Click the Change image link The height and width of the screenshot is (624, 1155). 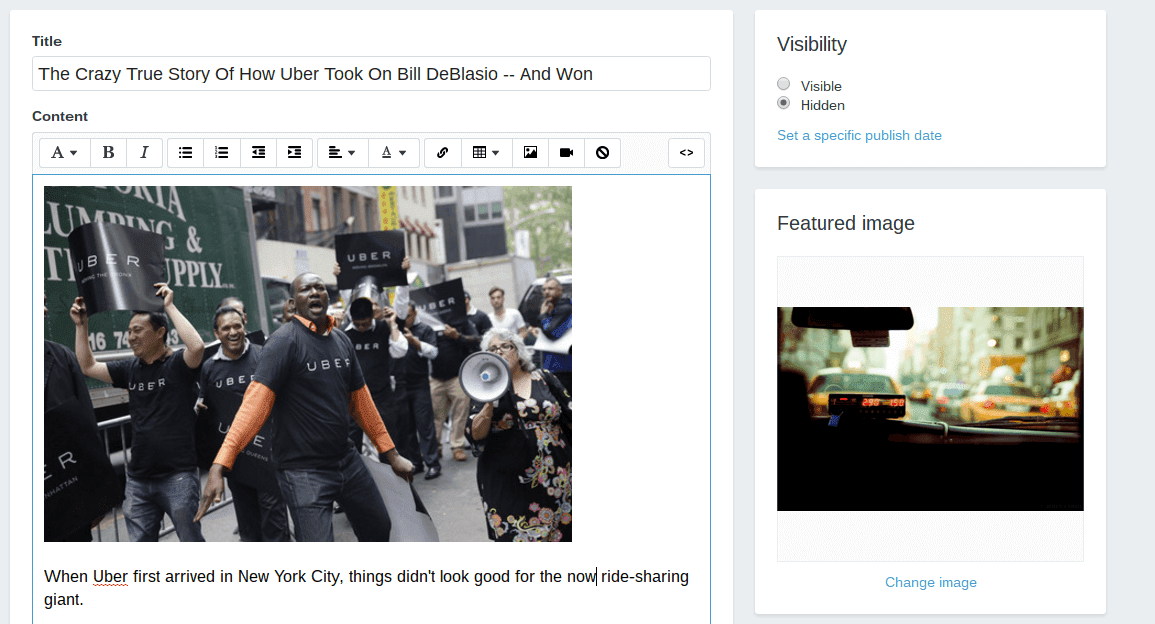pos(930,582)
